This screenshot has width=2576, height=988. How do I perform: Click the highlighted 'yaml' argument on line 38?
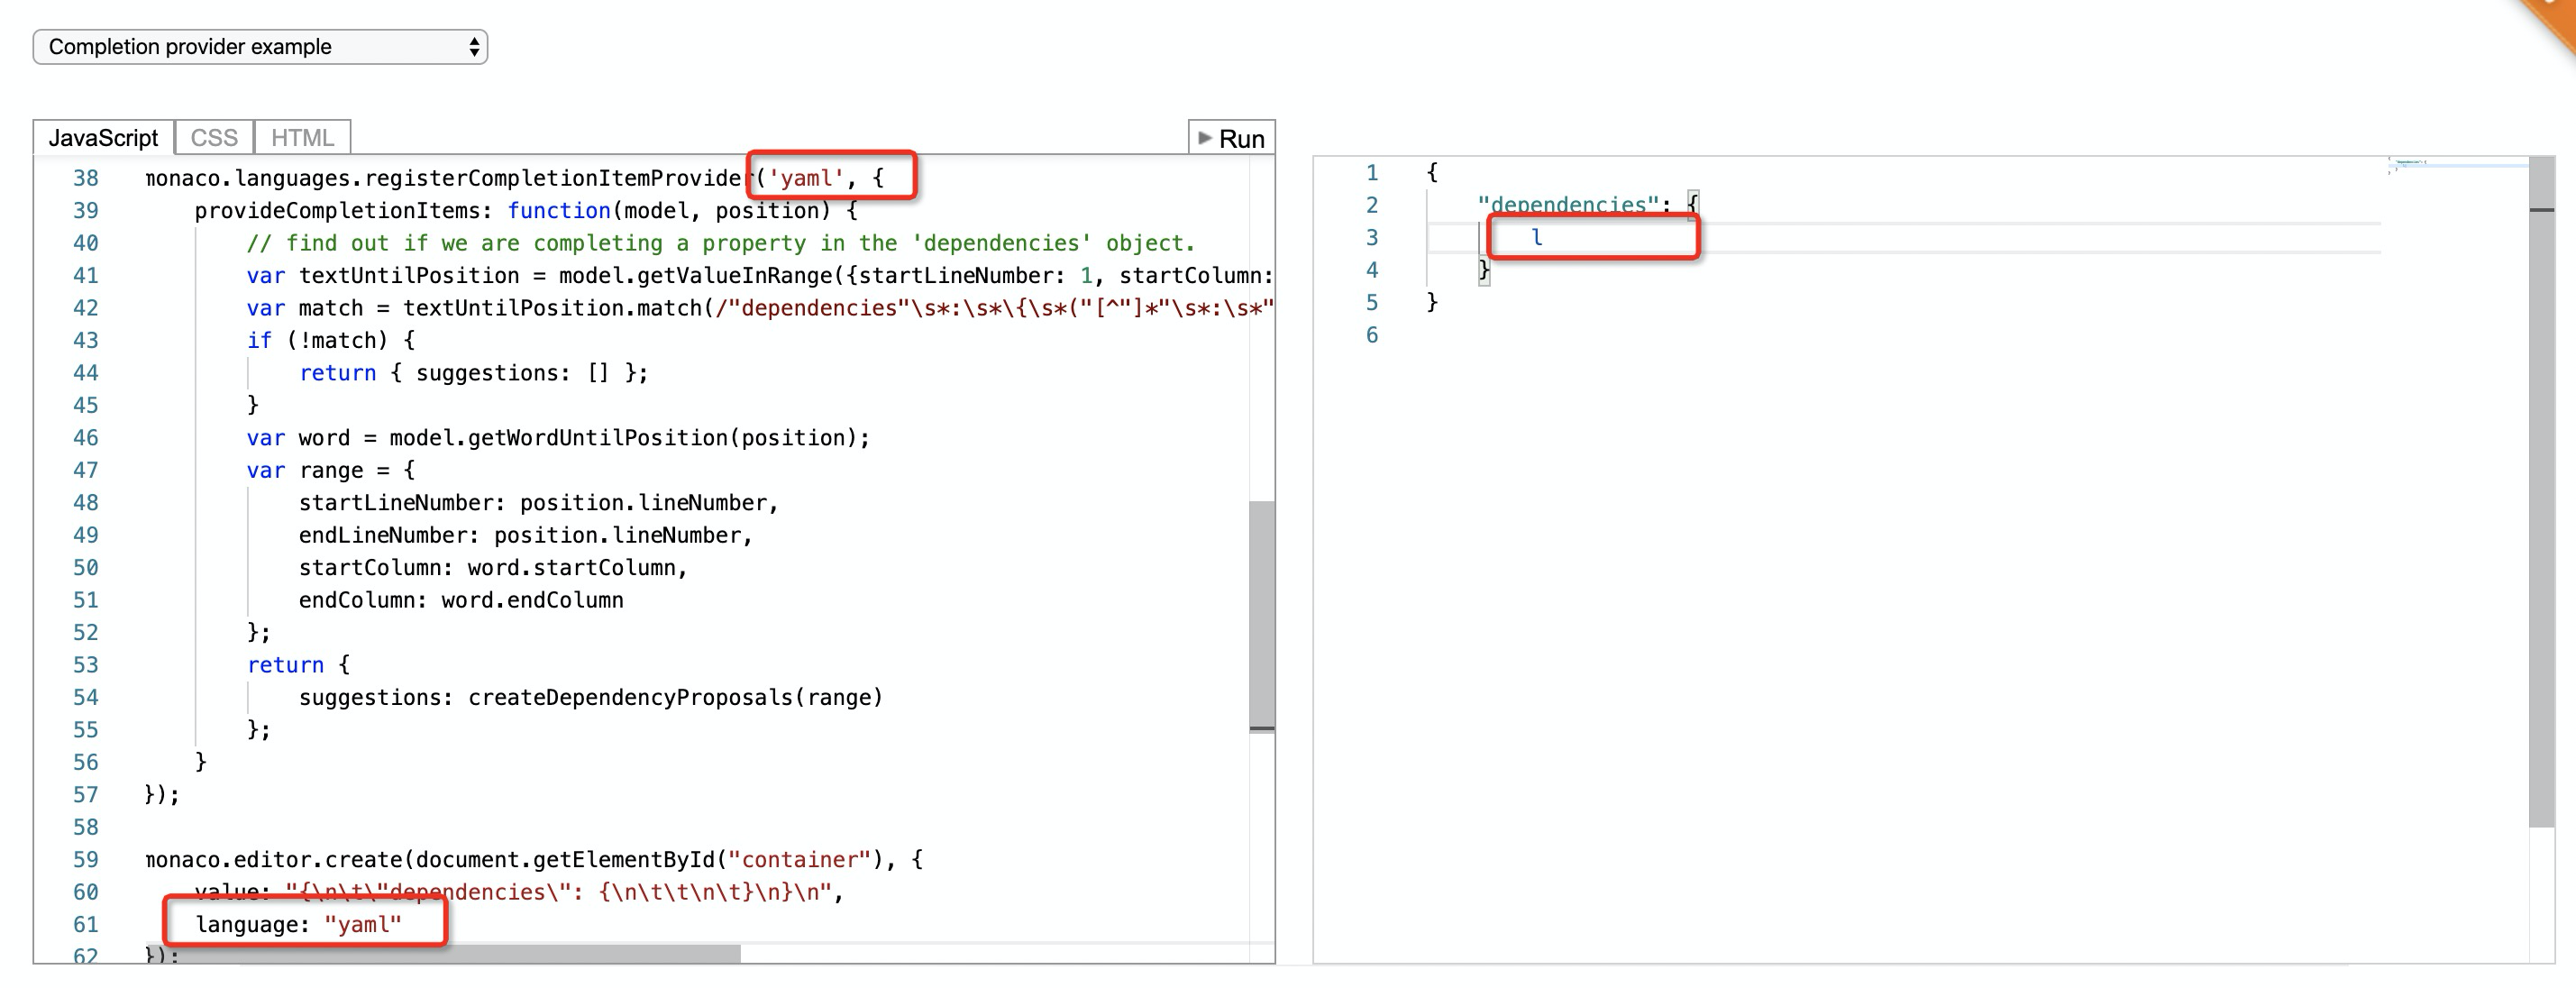[x=806, y=177]
